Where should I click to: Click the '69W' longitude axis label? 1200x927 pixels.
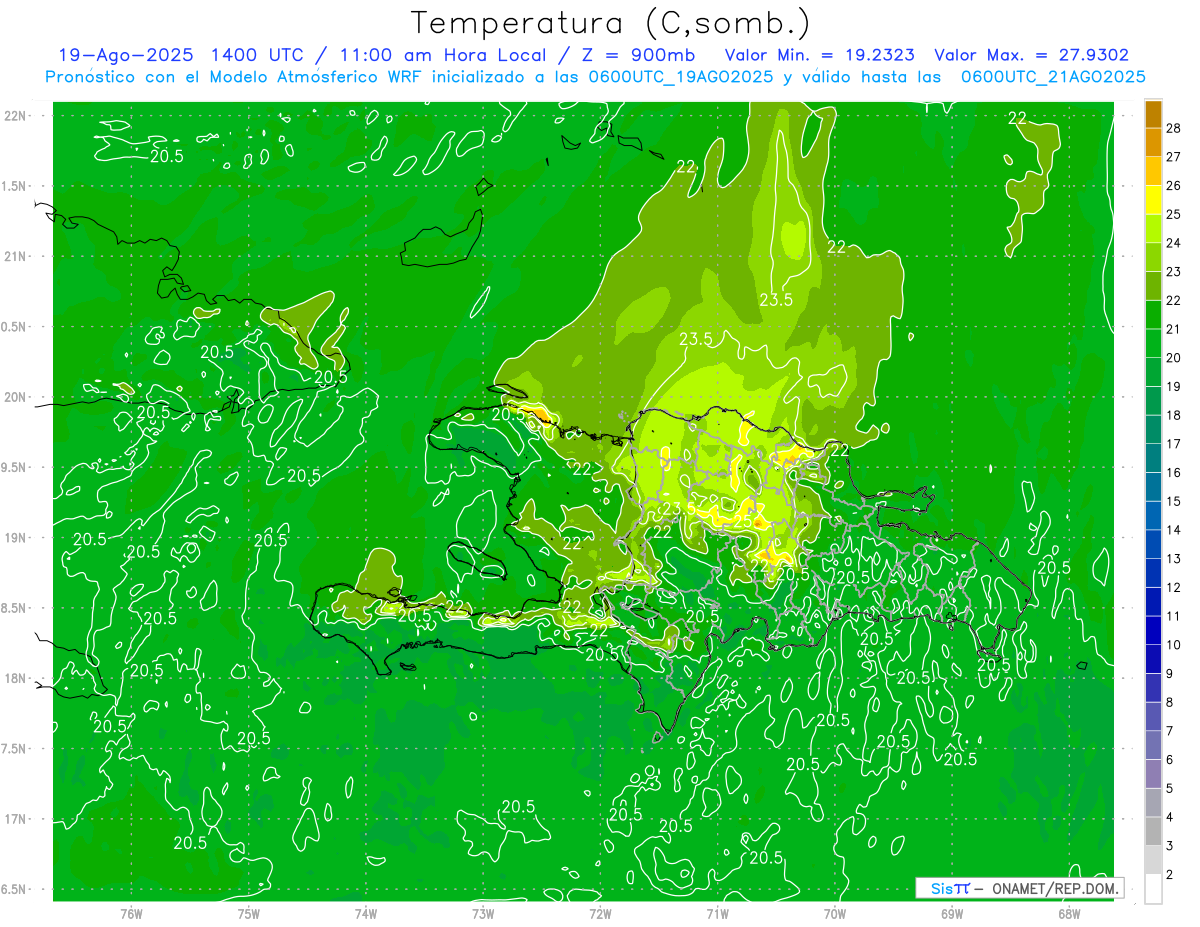tap(952, 913)
